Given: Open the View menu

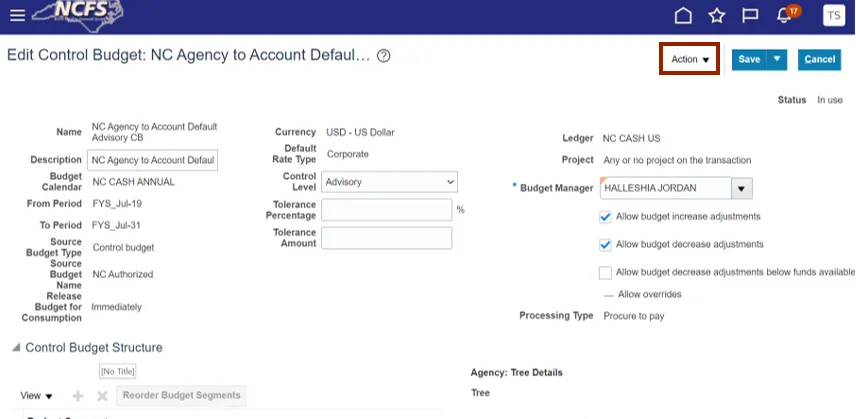Looking at the screenshot, I should coord(37,396).
